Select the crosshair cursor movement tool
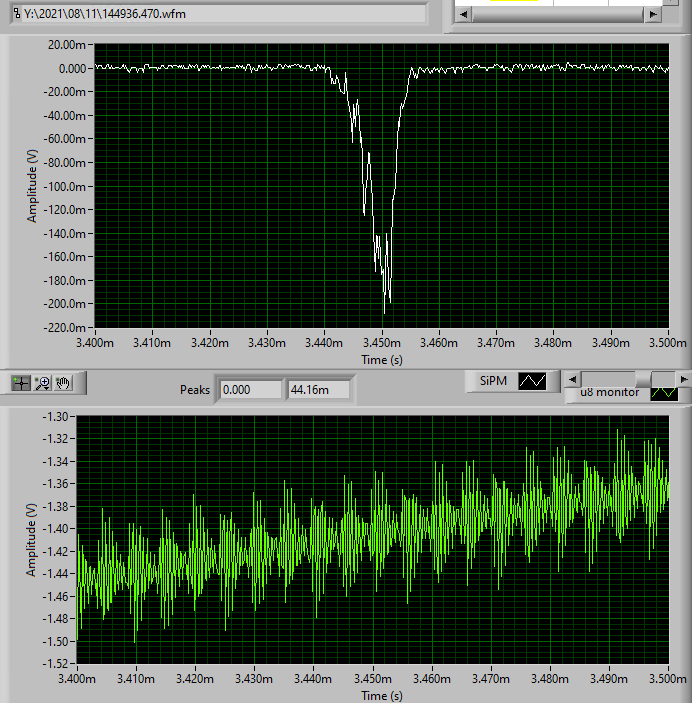 click(21, 383)
